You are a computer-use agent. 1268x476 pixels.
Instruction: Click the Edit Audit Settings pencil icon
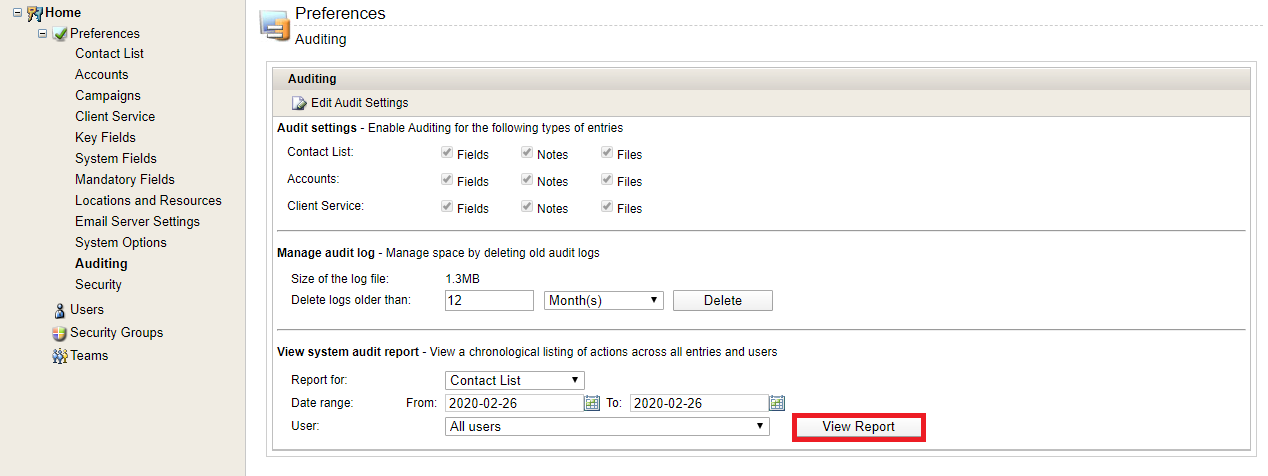pyautogui.click(x=299, y=103)
